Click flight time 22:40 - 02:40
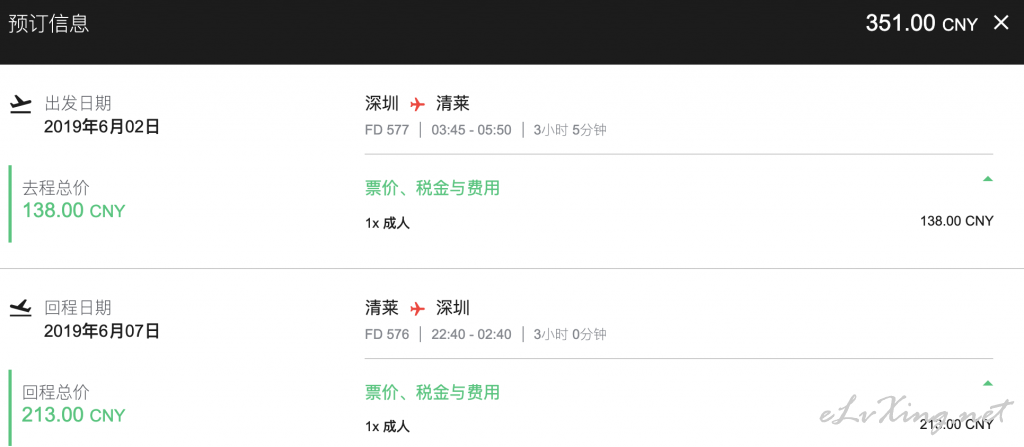Screen dimensions: 1024x447 click(472, 335)
